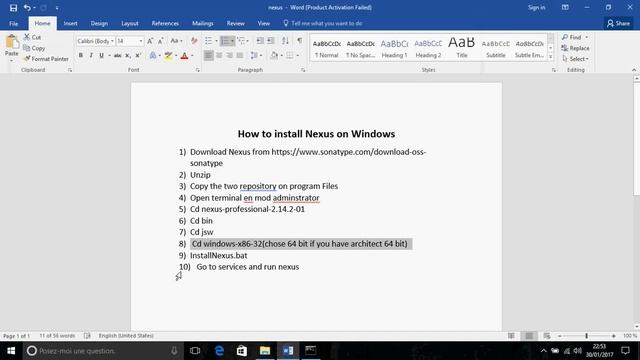Click the Replace button
640x360 pixels.
tap(575, 48)
